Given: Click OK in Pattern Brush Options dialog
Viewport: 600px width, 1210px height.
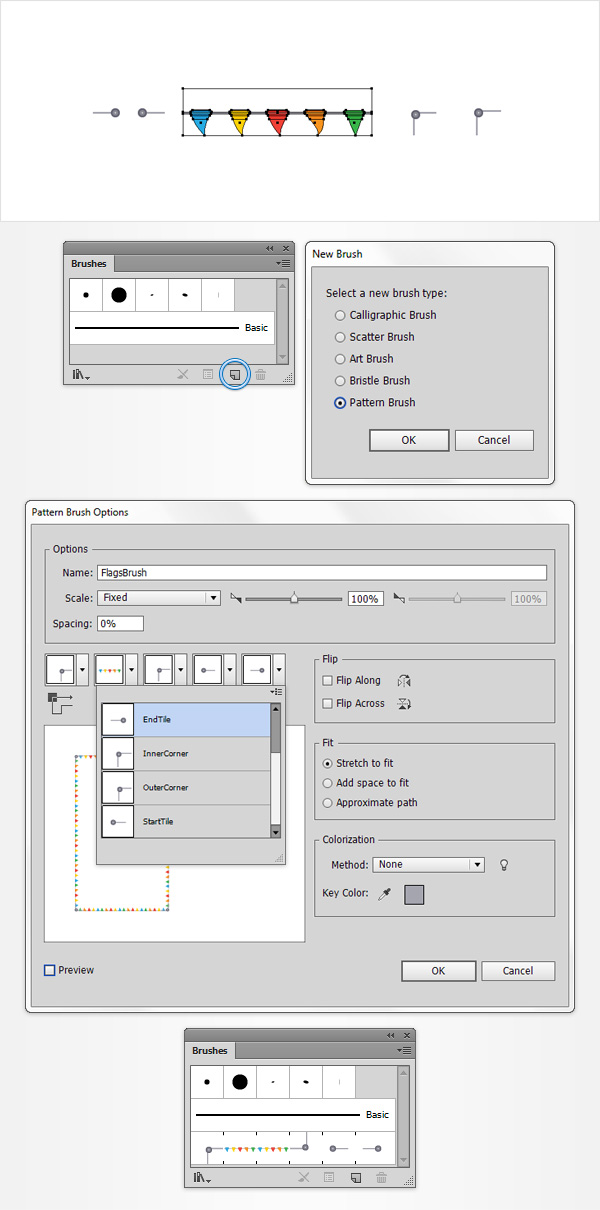Looking at the screenshot, I should tap(438, 971).
